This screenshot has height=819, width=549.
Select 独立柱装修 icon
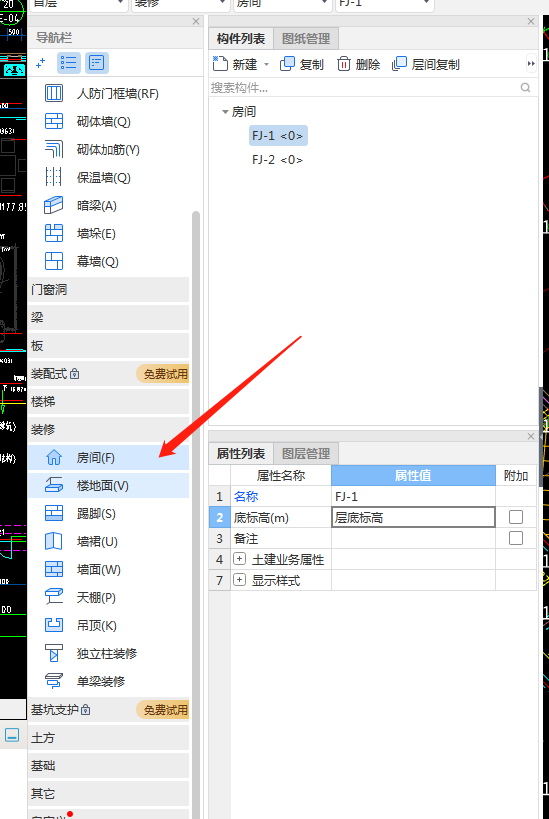click(x=54, y=653)
